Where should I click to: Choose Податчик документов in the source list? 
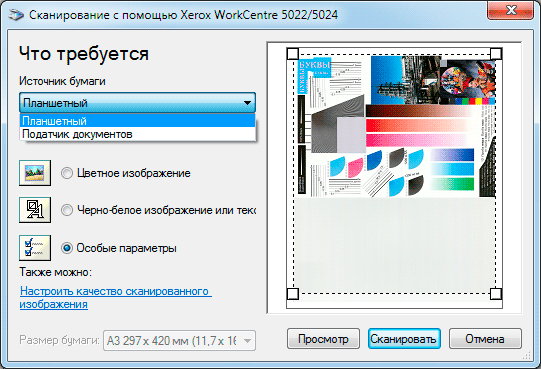pyautogui.click(x=137, y=134)
